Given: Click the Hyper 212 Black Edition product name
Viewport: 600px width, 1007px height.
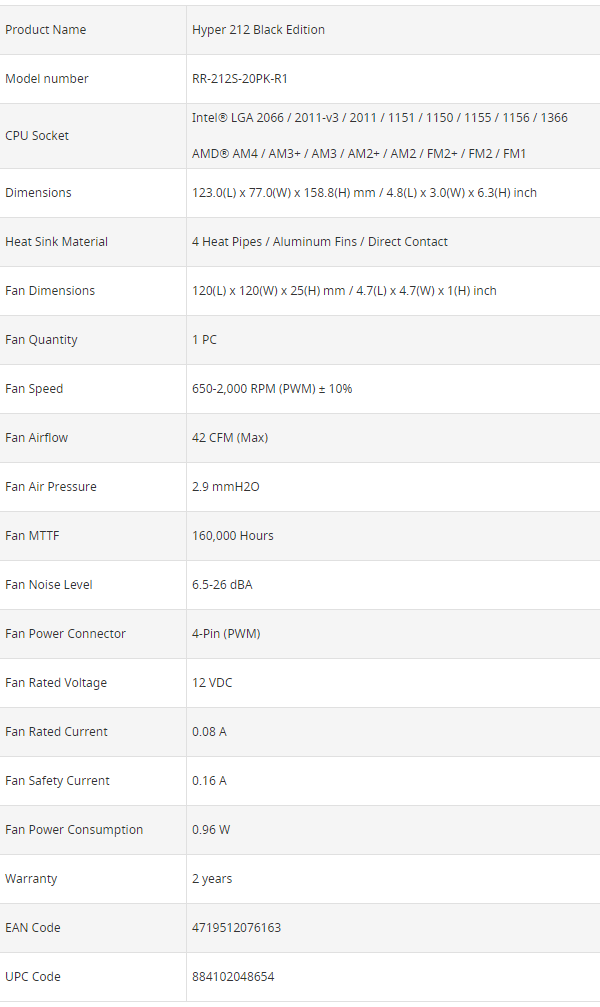Looking at the screenshot, I should pyautogui.click(x=258, y=30).
